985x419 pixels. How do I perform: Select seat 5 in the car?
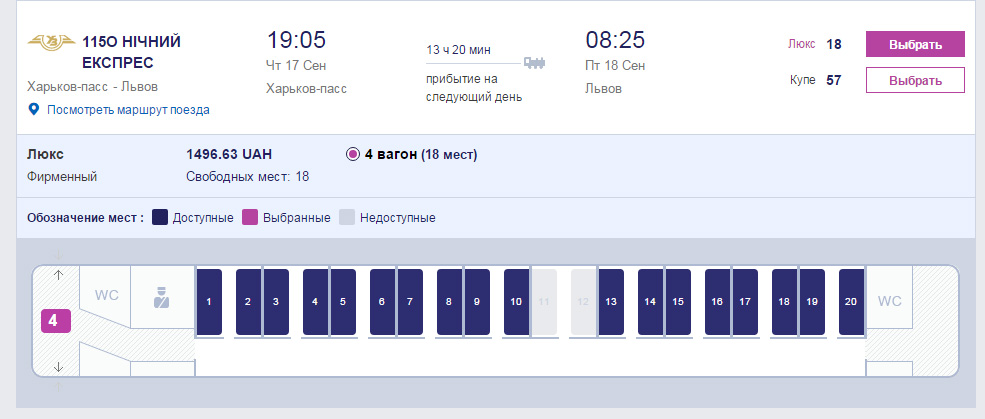point(343,302)
